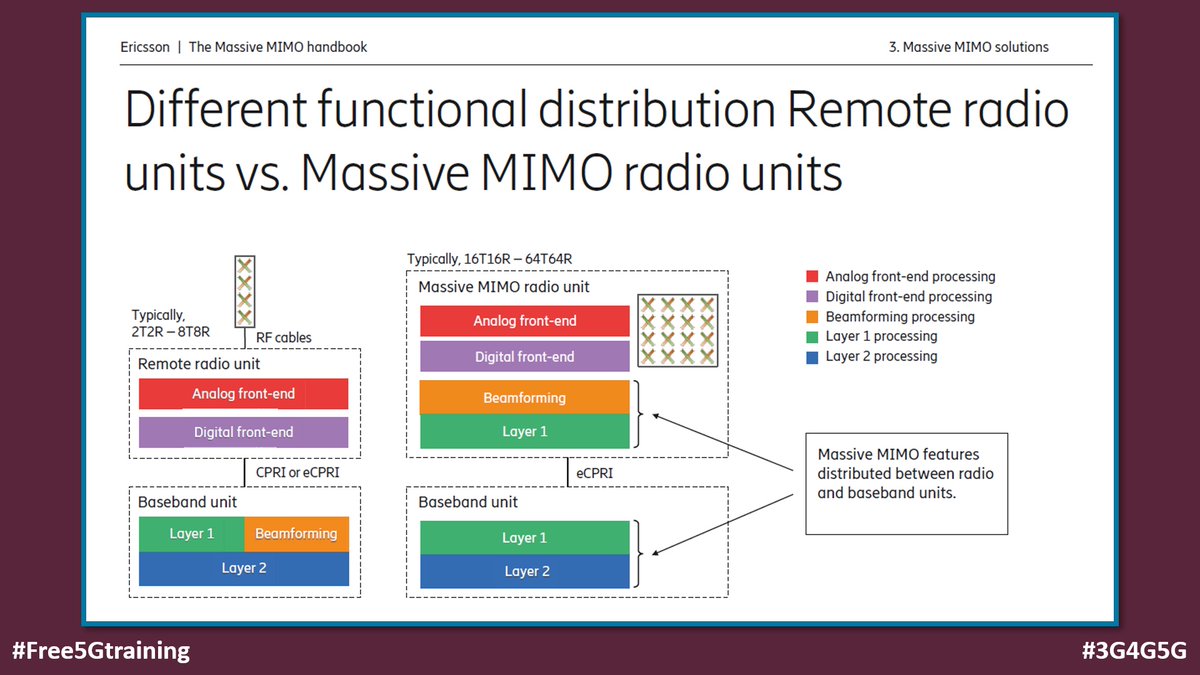Click "Beamforming processing" legend text
Image resolution: width=1200 pixels, height=675 pixels.
pos(900,317)
